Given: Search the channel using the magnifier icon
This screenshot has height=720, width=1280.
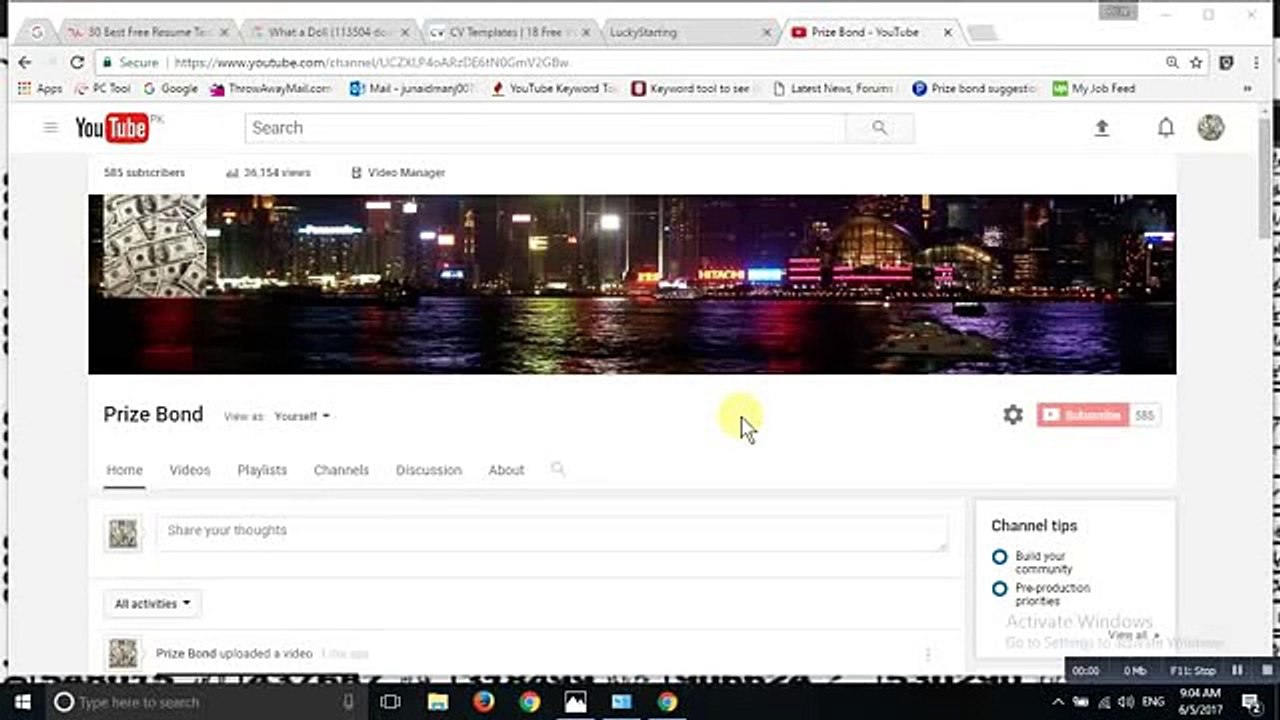Looking at the screenshot, I should click(x=558, y=469).
